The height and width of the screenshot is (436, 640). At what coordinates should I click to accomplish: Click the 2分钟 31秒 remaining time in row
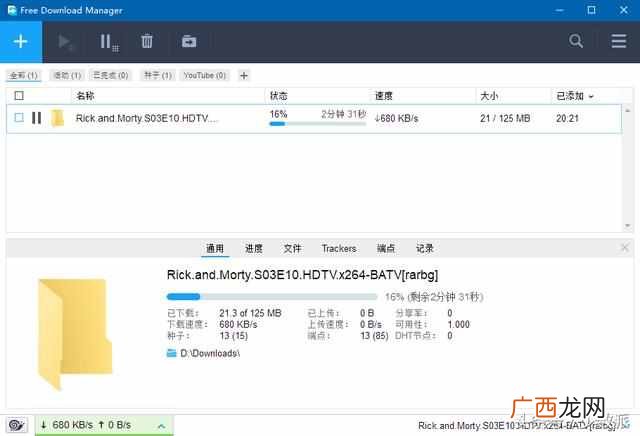coord(344,114)
